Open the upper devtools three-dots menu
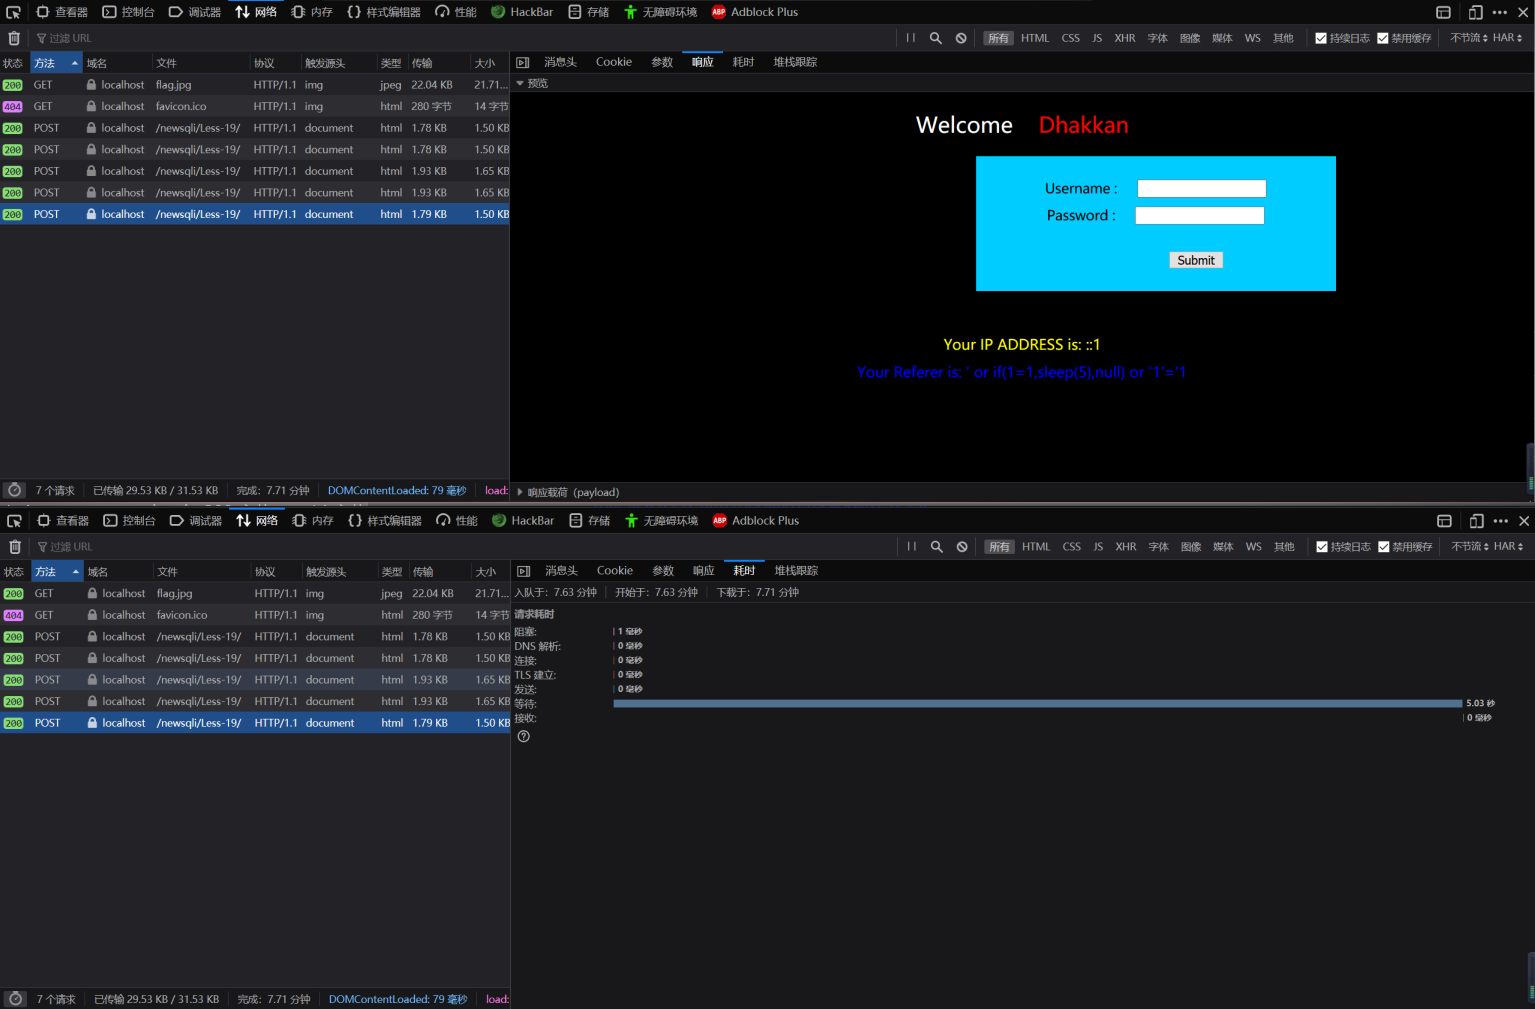This screenshot has width=1535, height=1009. (1500, 12)
